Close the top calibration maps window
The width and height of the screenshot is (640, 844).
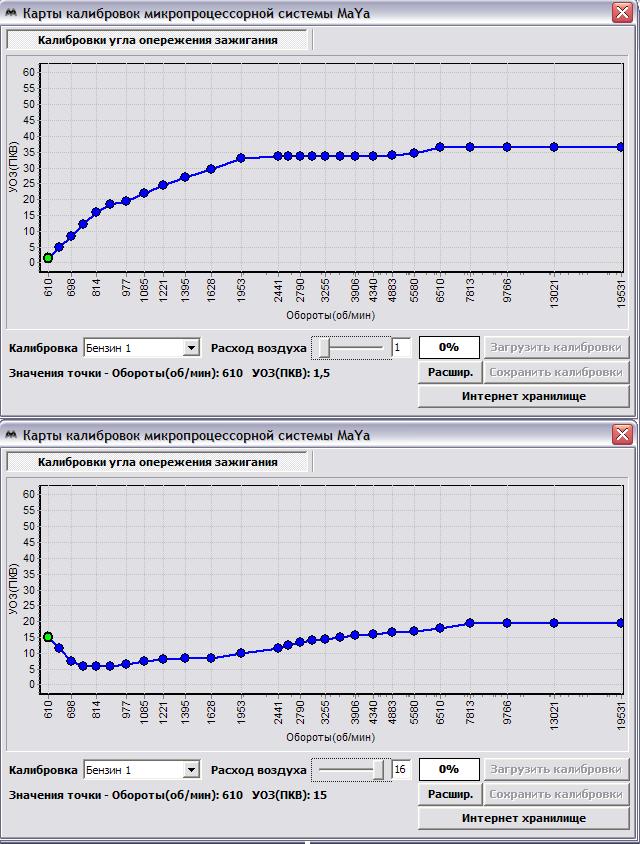click(622, 12)
